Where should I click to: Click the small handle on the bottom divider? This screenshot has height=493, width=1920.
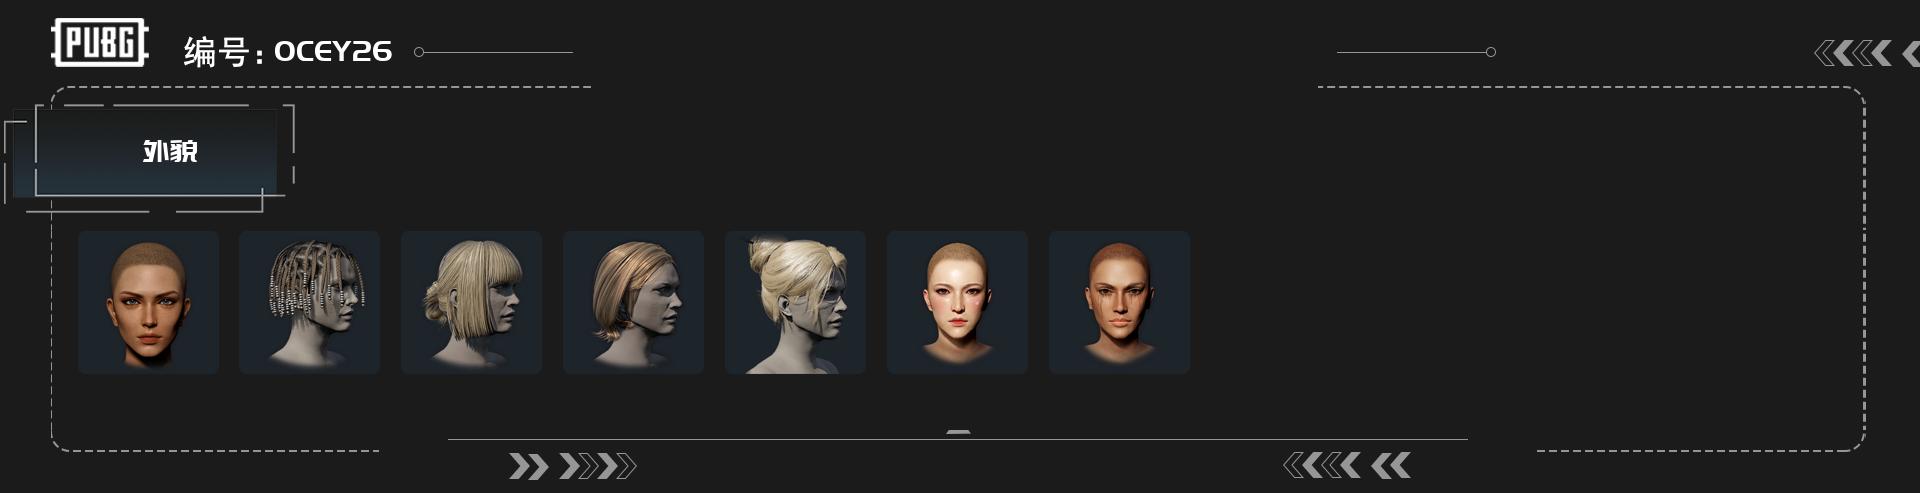point(958,432)
